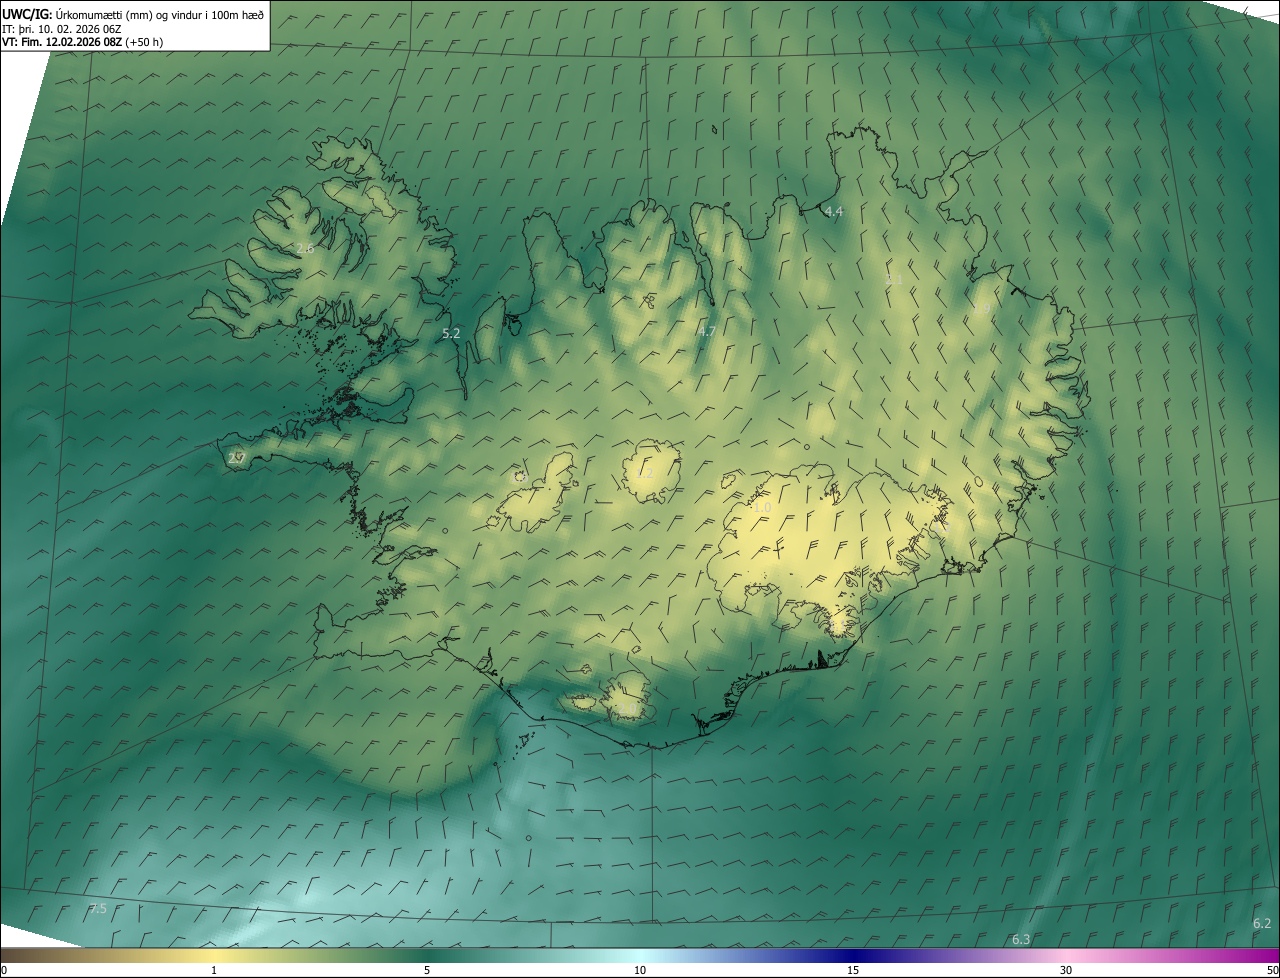Click the (+50 h) forecast offset text
1280x978 pixels.
(145, 42)
